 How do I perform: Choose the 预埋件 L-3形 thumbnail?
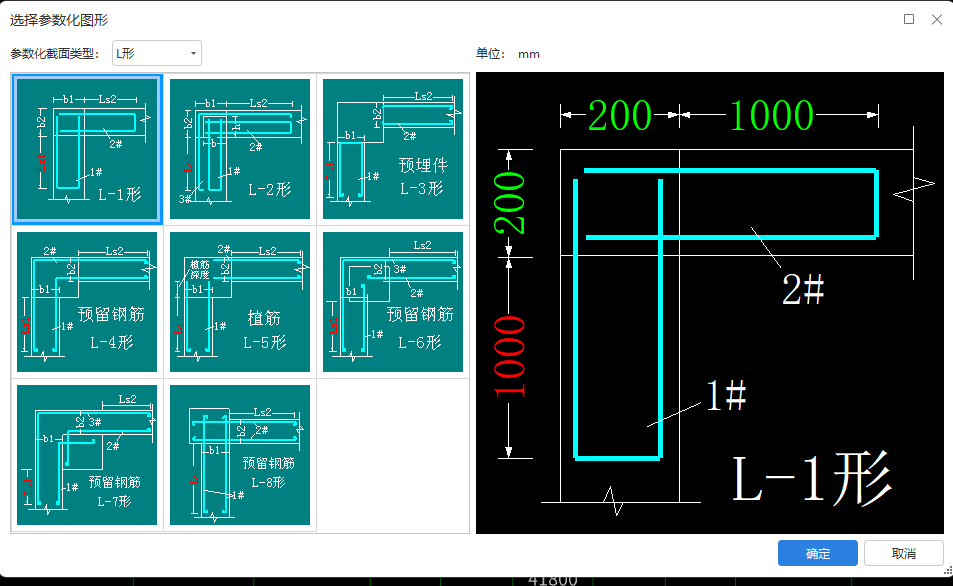(393, 149)
